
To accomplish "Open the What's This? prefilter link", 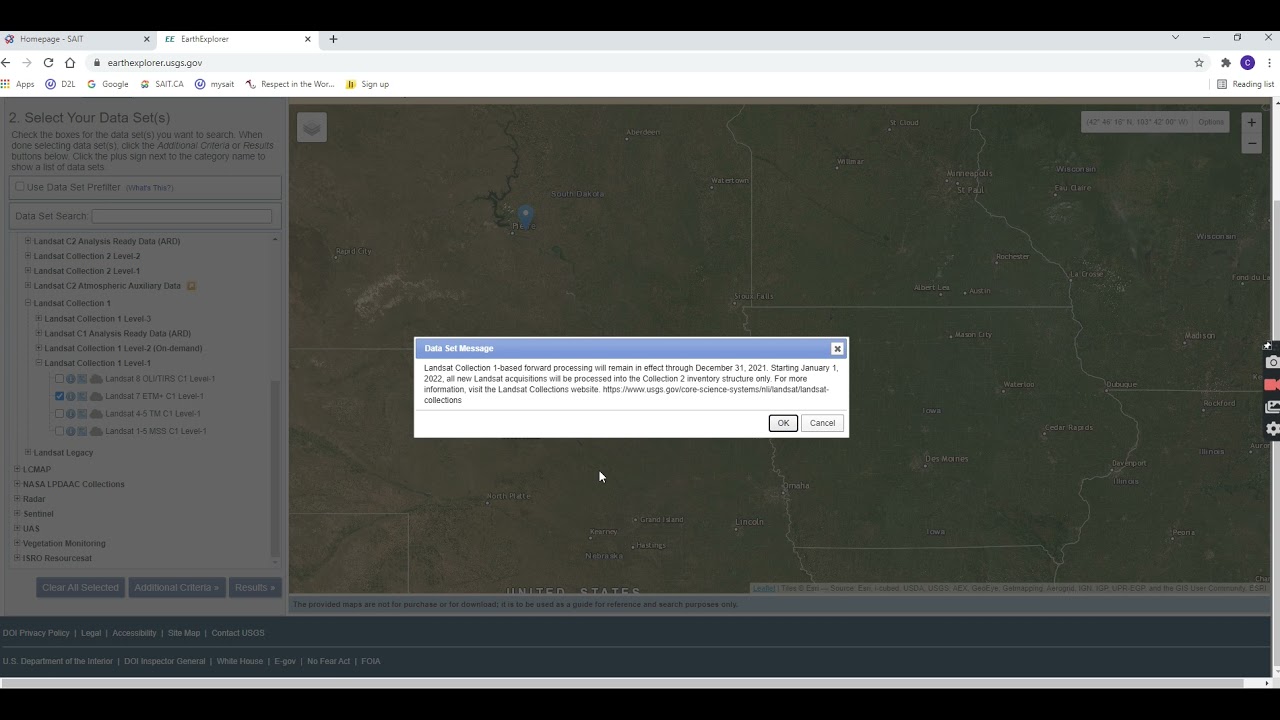I will coord(150,188).
